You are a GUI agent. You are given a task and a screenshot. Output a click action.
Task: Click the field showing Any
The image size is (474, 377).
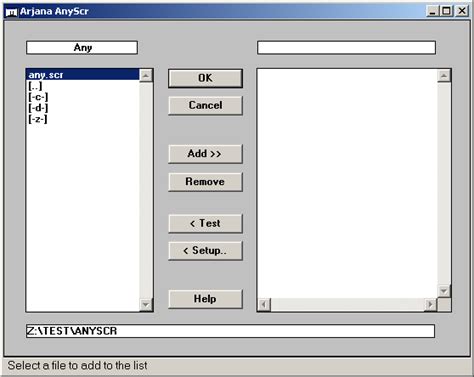[x=82, y=47]
